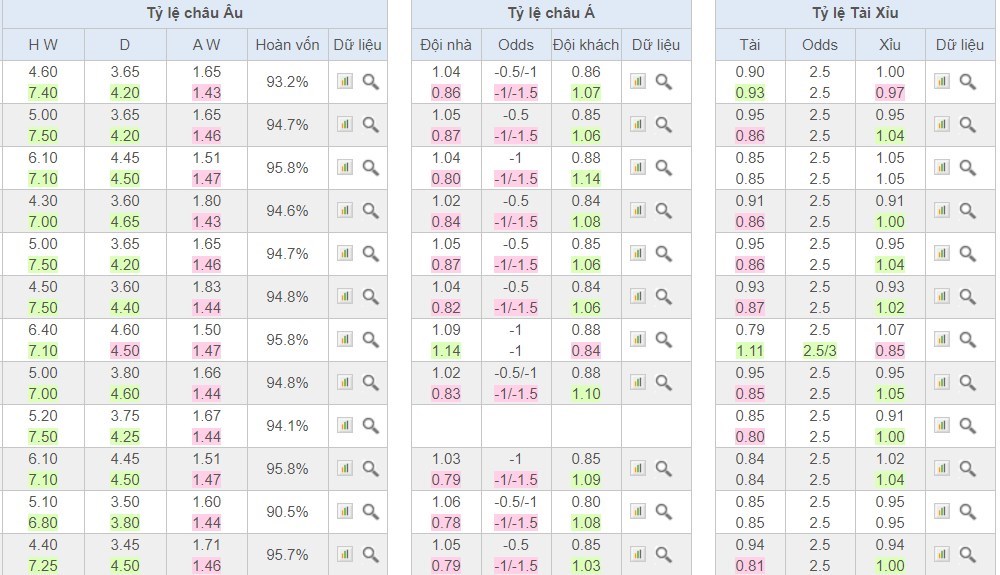Viewport: 1000px width, 575px height.
Task: Click the 'H W' column header
Action: click(42, 45)
